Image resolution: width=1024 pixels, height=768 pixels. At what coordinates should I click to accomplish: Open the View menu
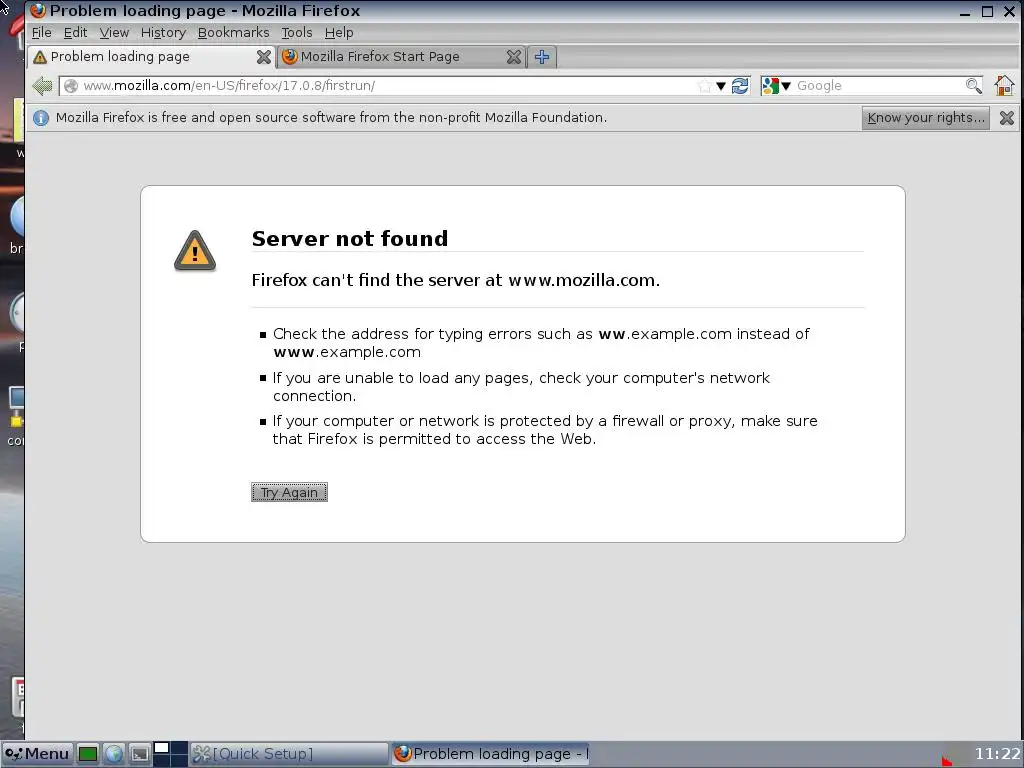(114, 33)
